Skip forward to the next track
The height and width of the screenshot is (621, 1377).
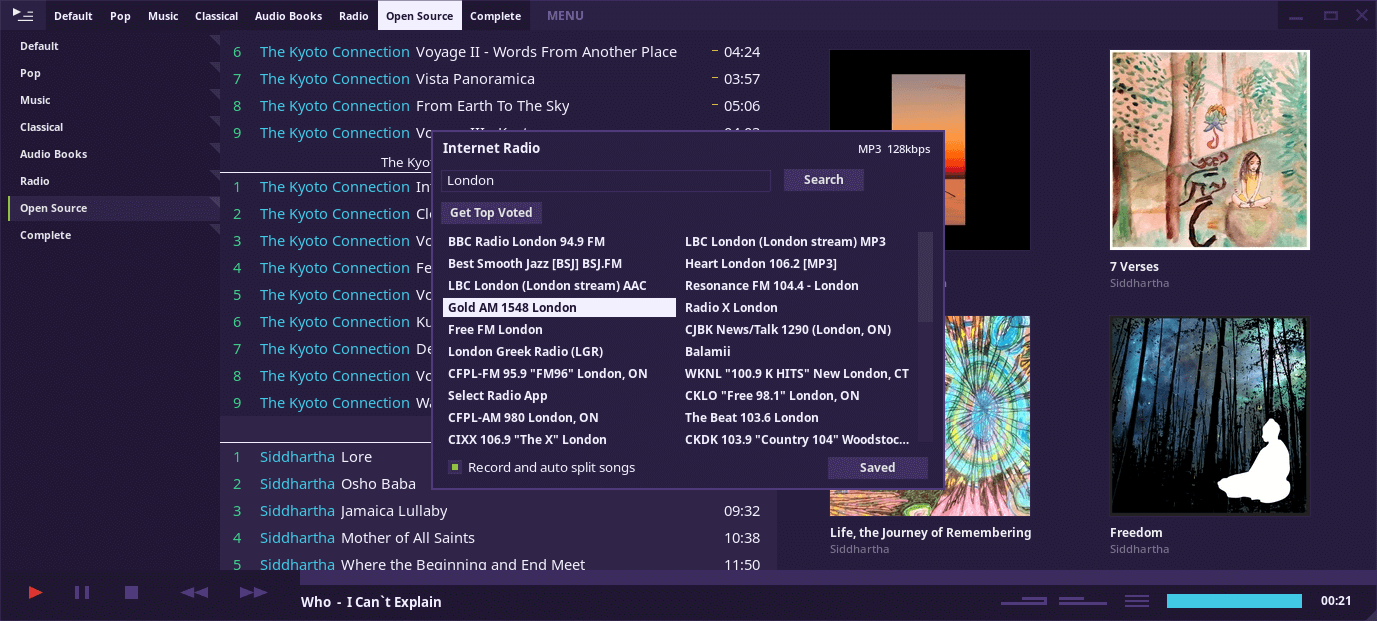tap(254, 592)
